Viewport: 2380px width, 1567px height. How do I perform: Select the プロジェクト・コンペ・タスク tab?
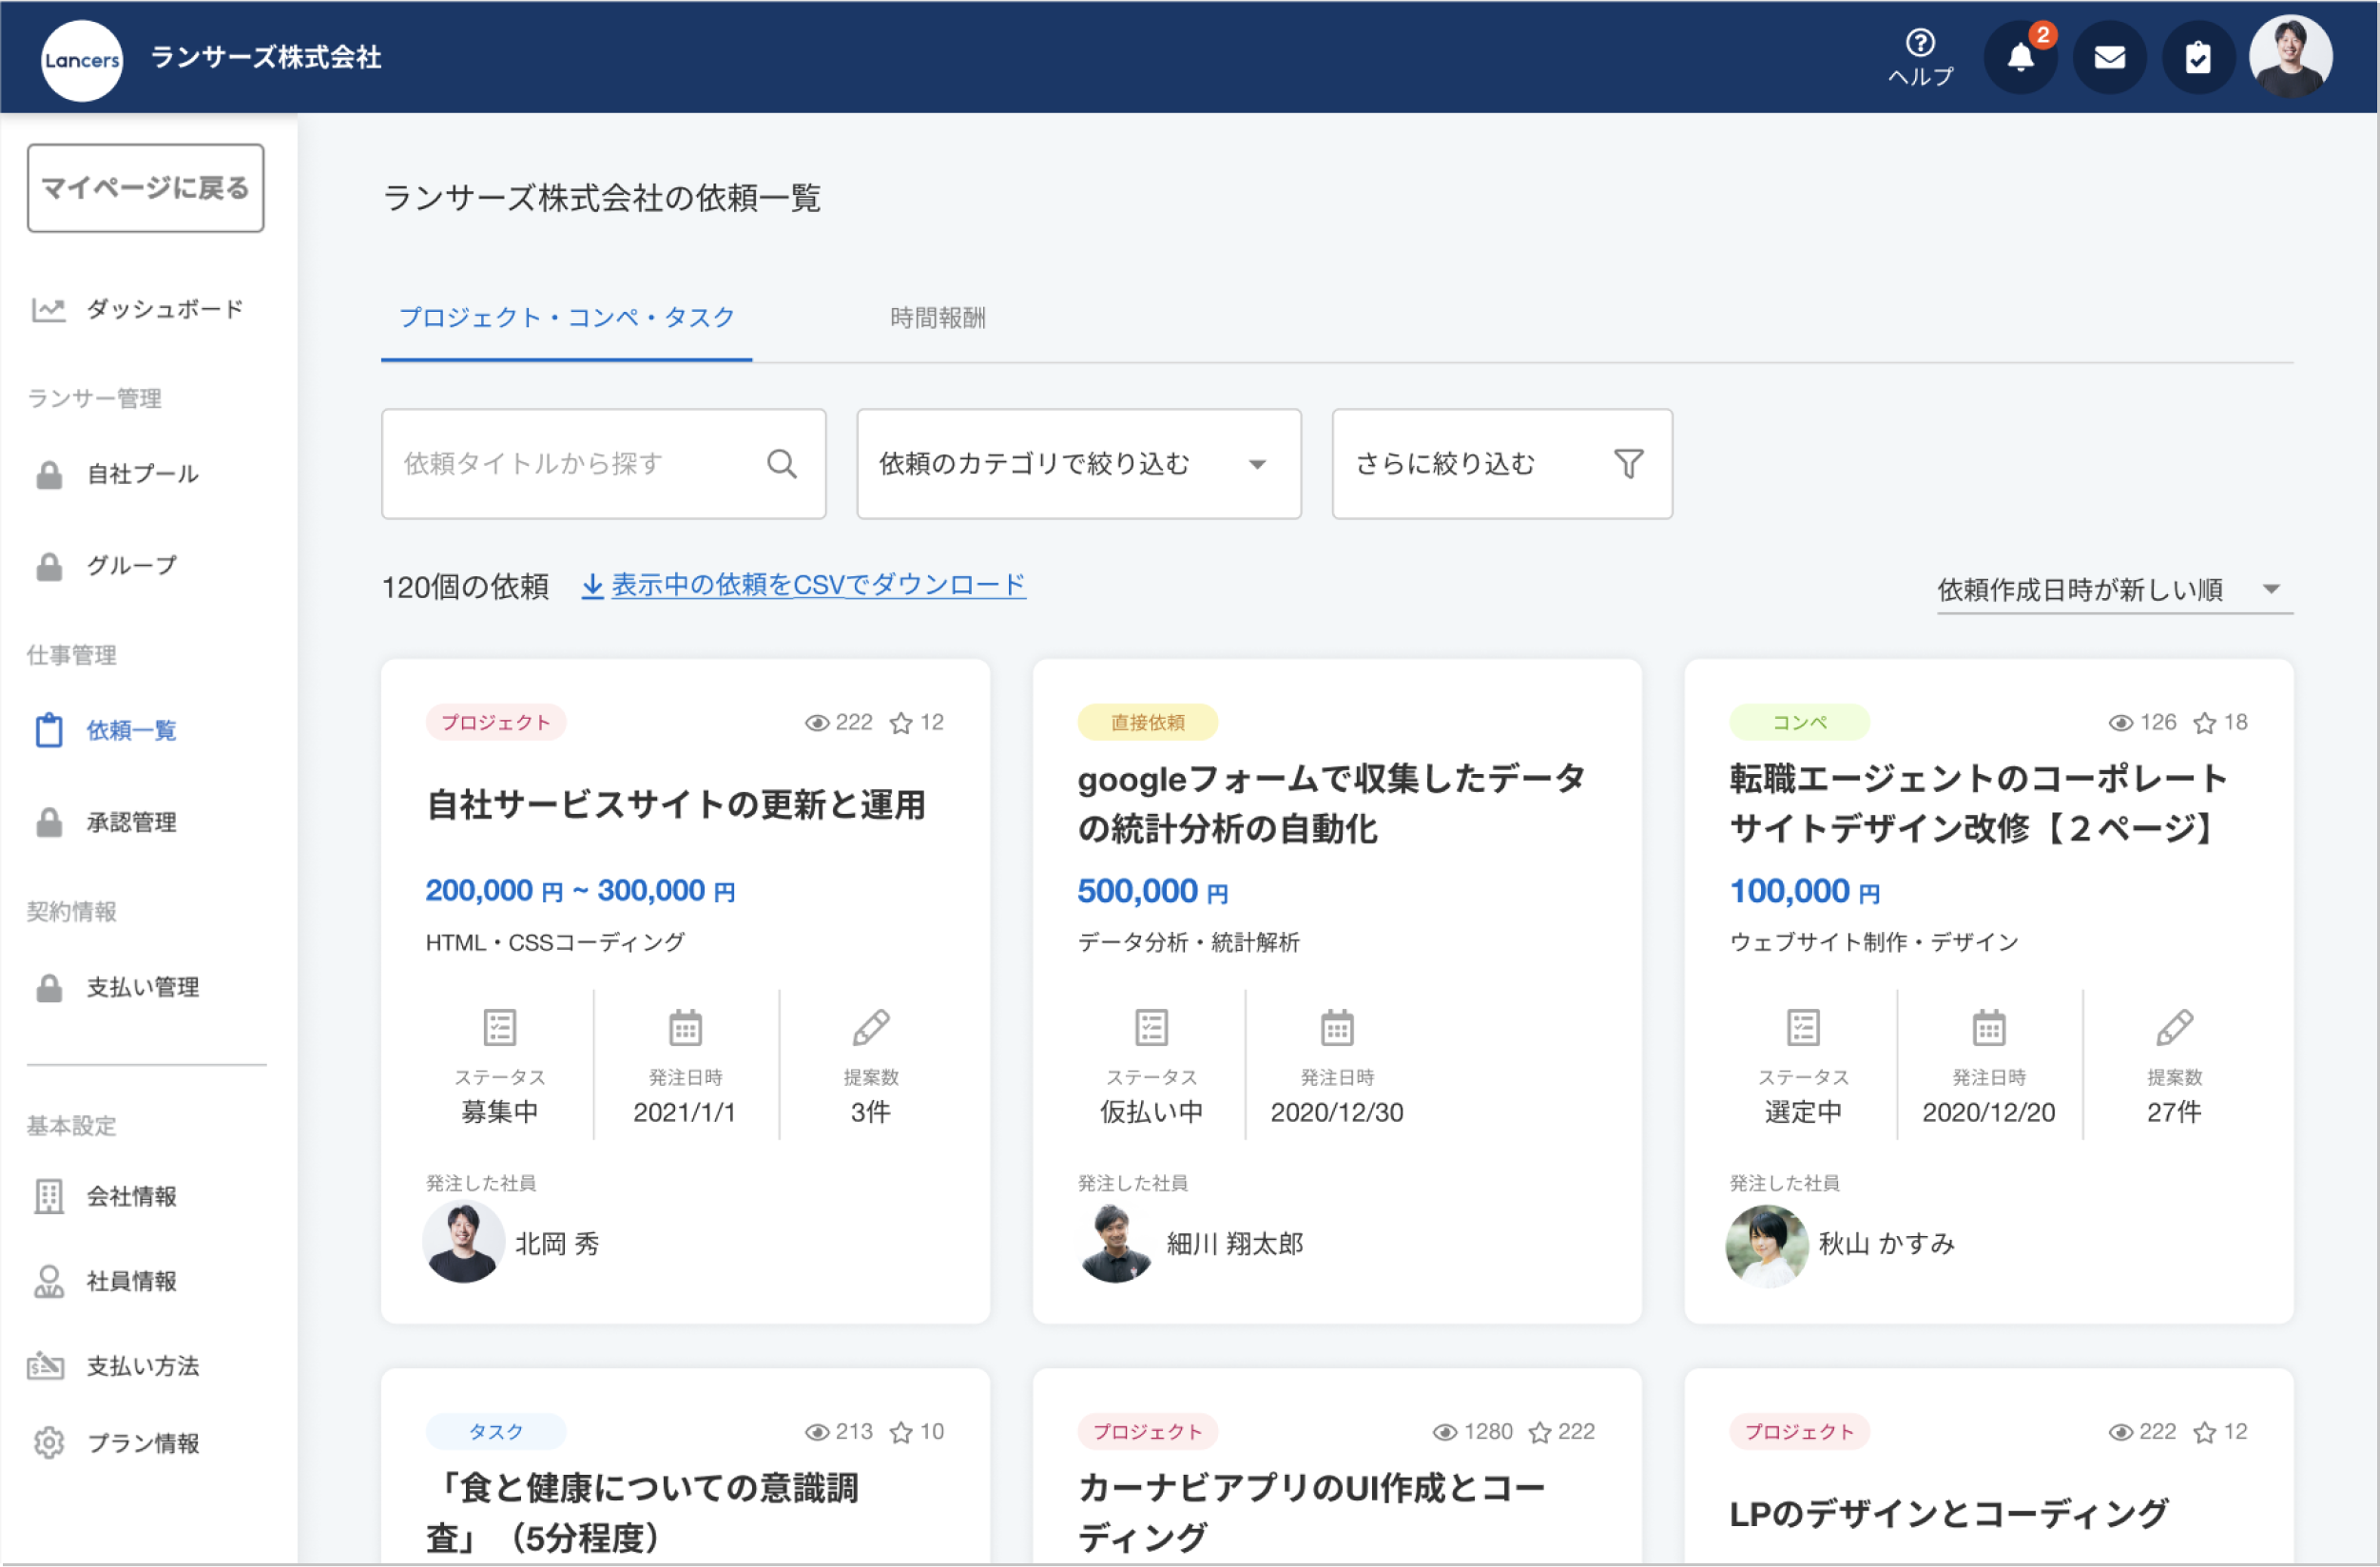click(x=566, y=318)
